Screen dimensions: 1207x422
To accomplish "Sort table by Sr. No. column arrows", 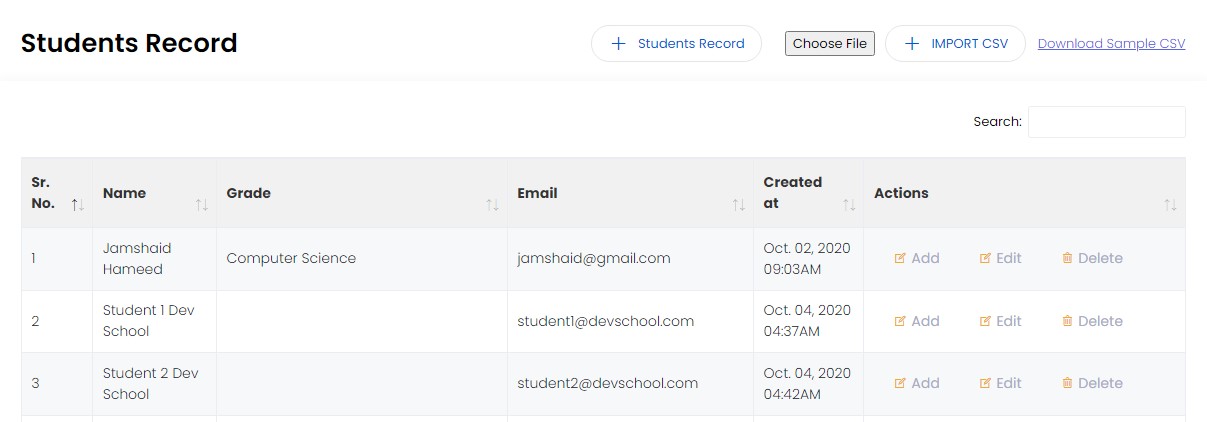I will [x=77, y=204].
